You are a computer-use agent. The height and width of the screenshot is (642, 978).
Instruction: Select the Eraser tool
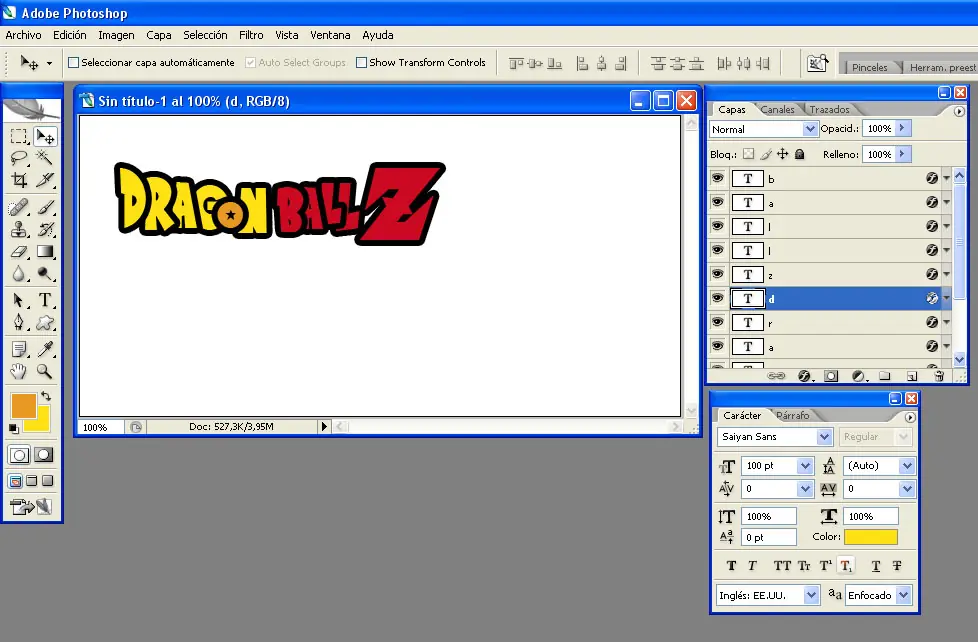[x=19, y=251]
